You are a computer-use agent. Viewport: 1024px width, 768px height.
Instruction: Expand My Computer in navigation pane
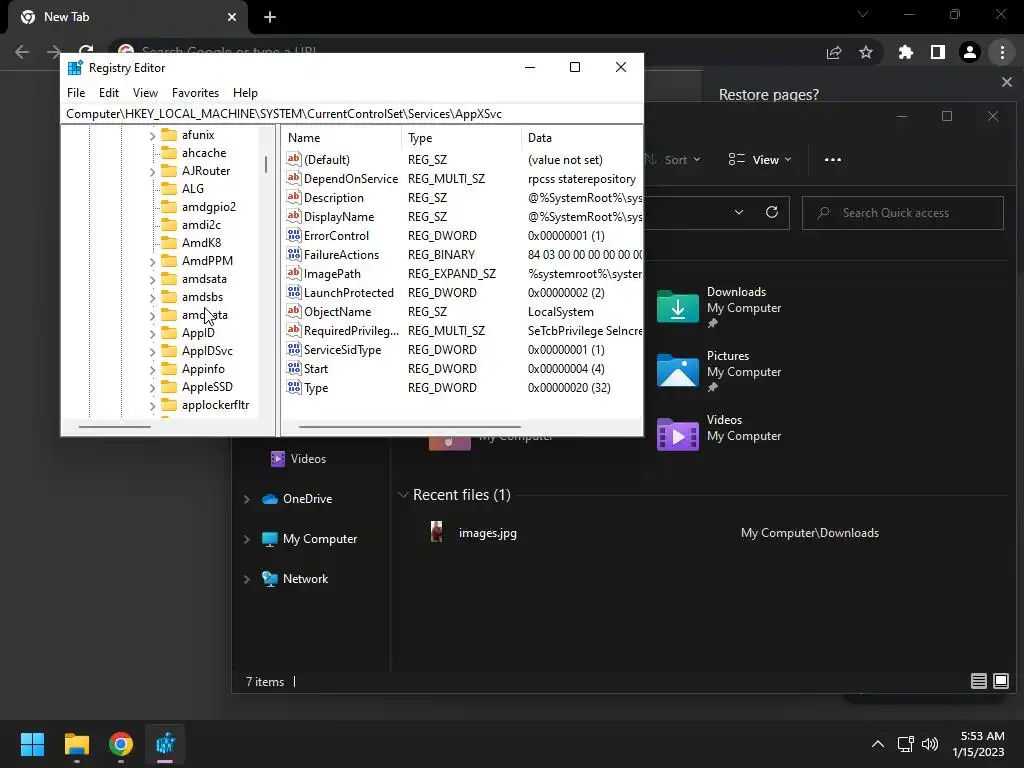pos(247,539)
